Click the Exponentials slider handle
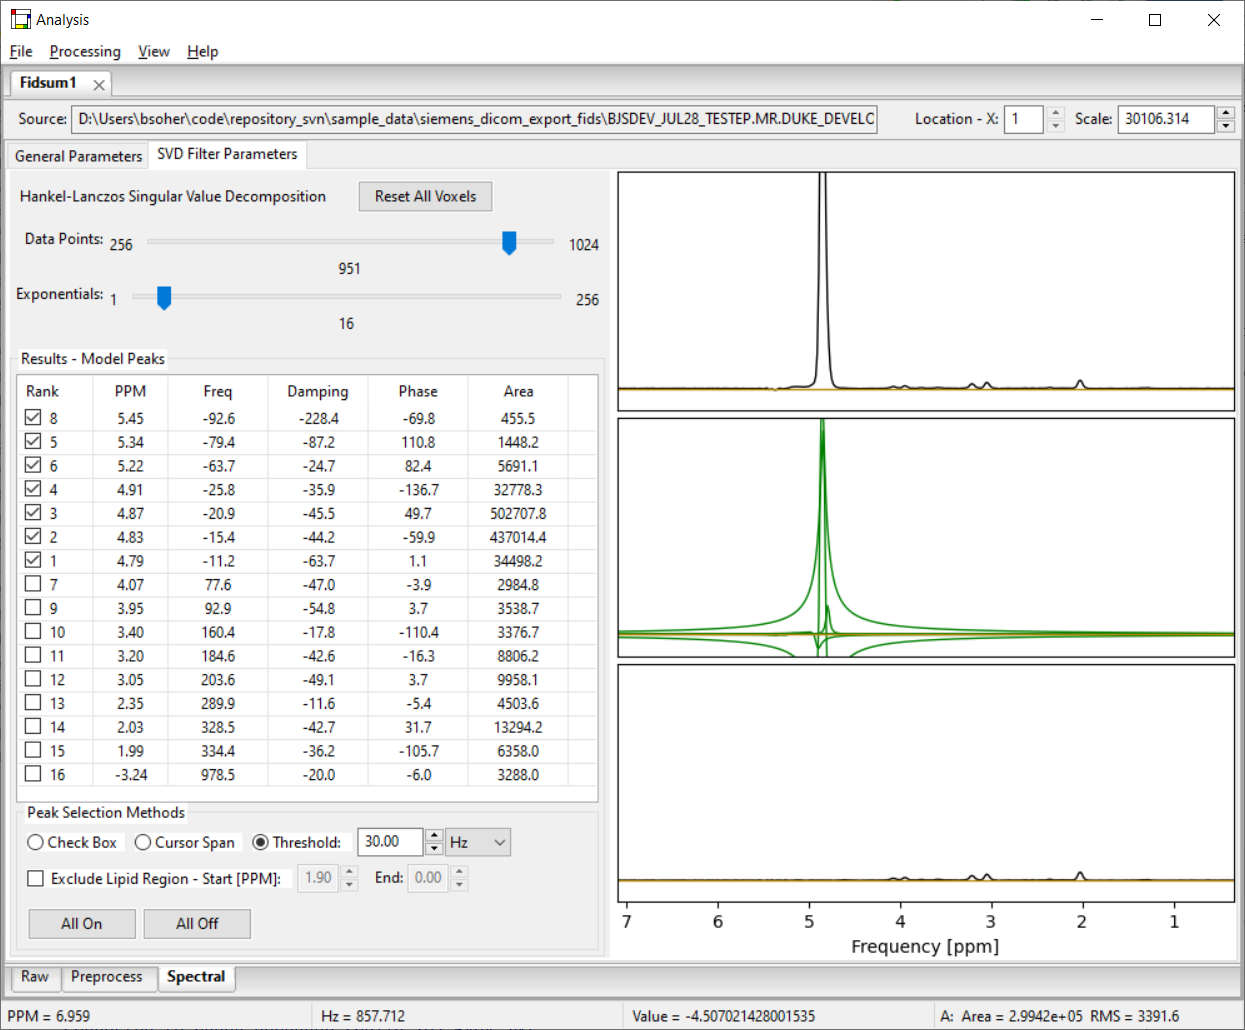The image size is (1245, 1030). point(162,297)
